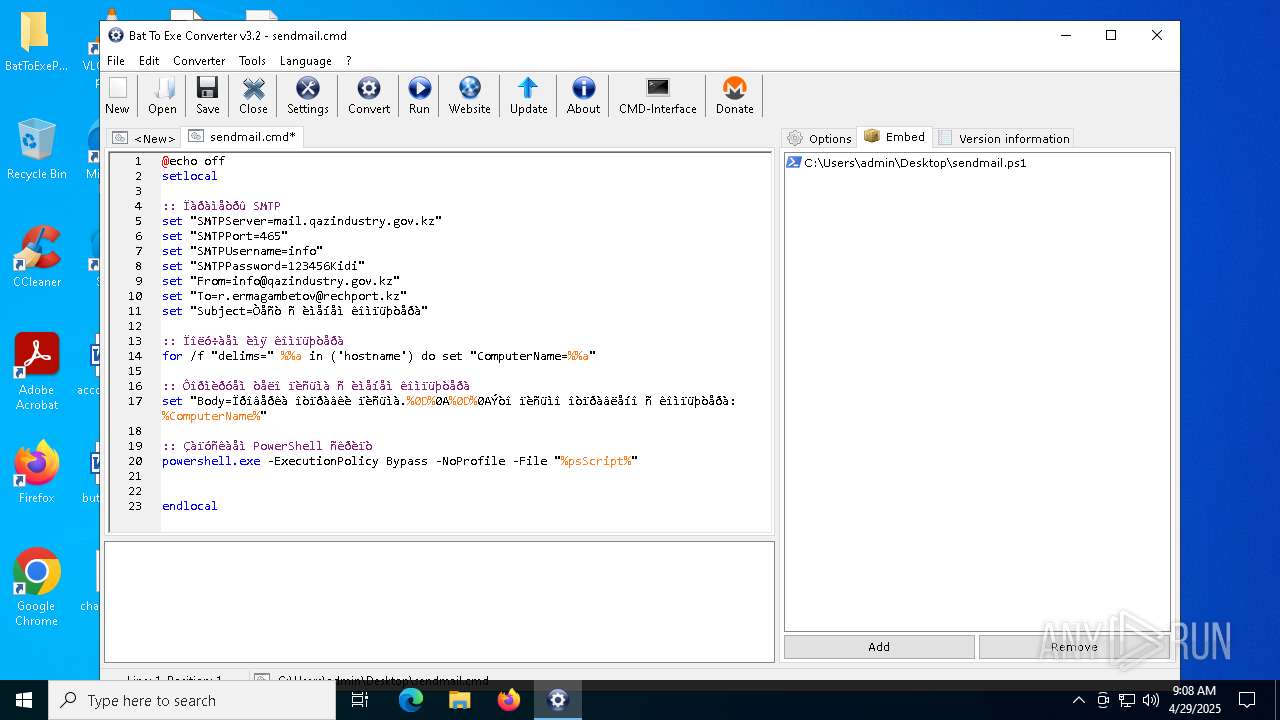Open the Google Chrome desktop shortcut
Screen dimensions: 1280x720
36,587
